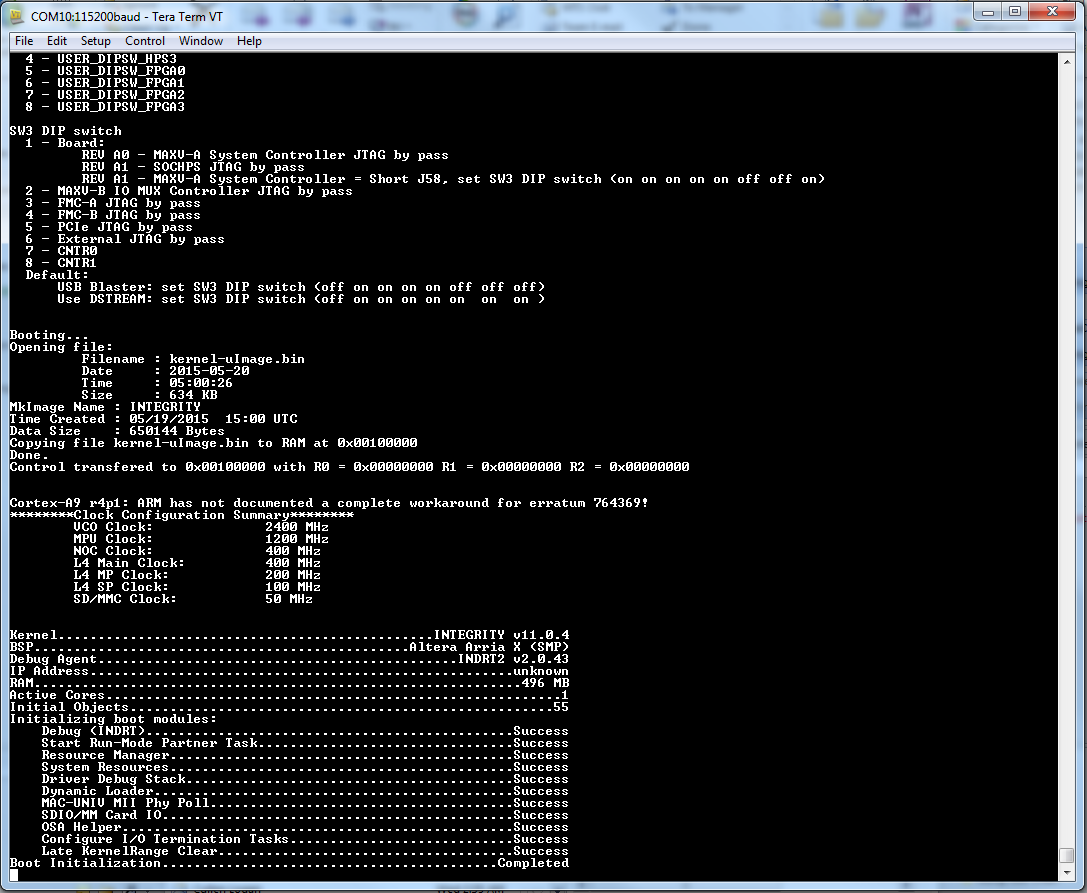Click the 'MAXV-B IO MUX Controller' line

[x=189, y=191]
